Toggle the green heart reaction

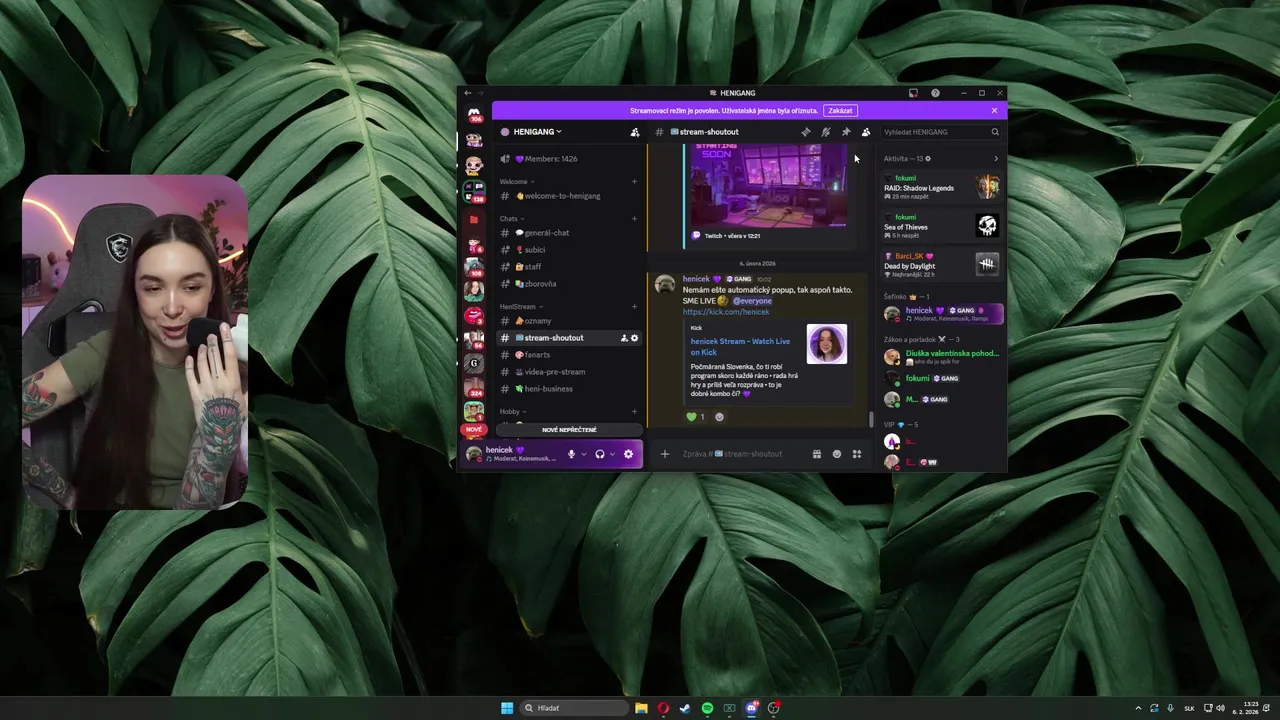(696, 417)
